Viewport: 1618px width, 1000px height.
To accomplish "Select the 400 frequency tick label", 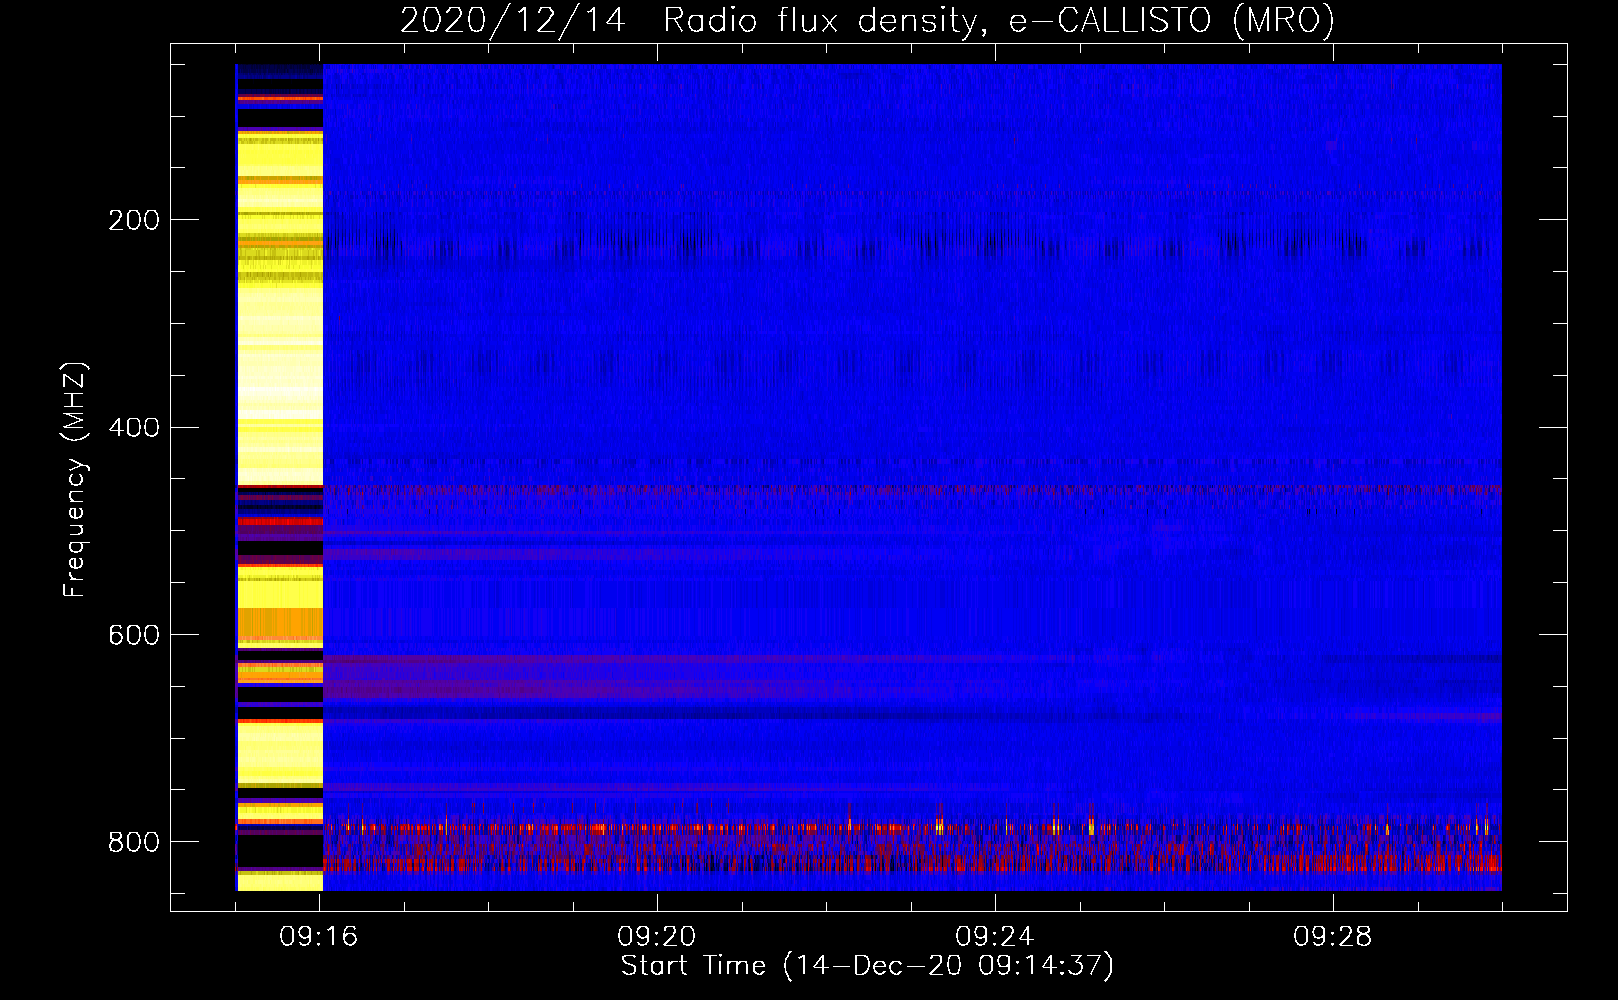I will [x=134, y=428].
